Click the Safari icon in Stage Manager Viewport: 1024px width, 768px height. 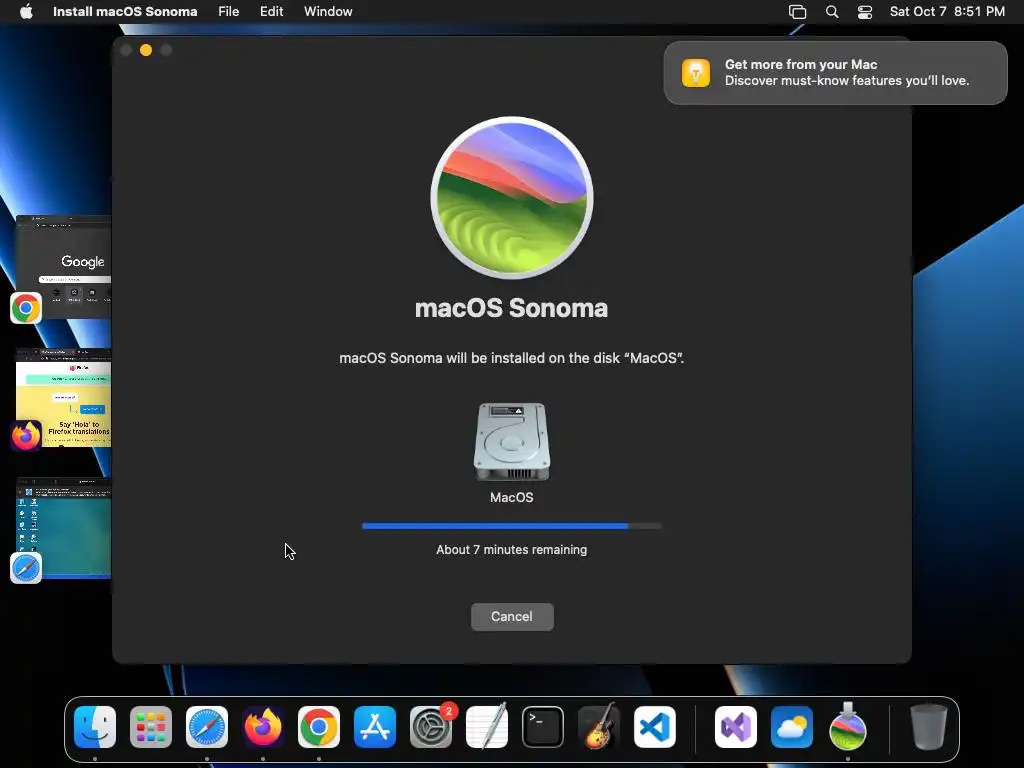(26, 568)
